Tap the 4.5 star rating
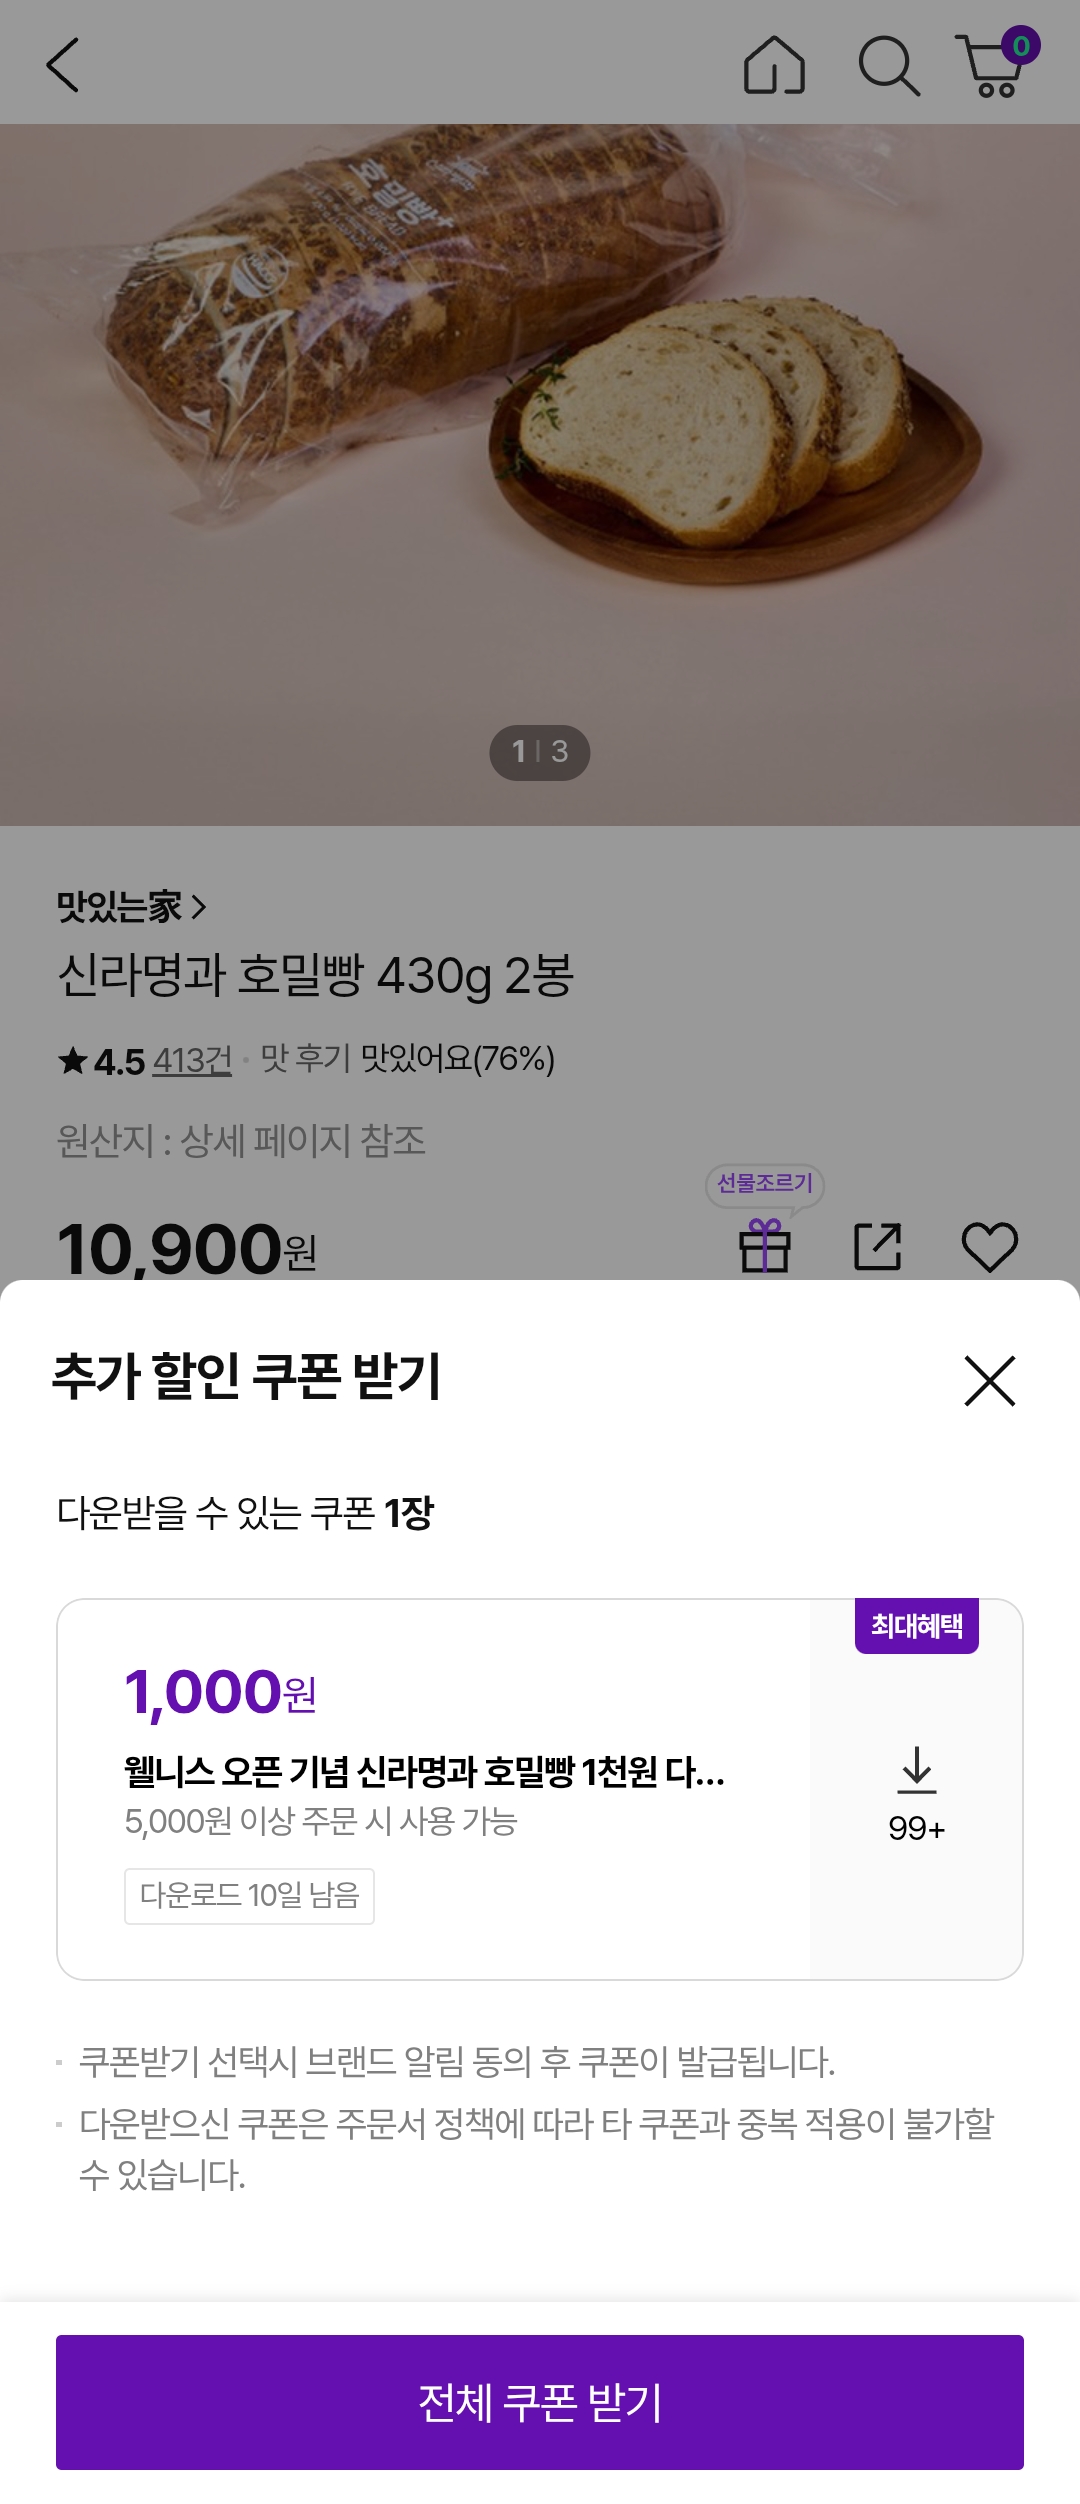Image resolution: width=1080 pixels, height=2504 pixels. tap(103, 1060)
